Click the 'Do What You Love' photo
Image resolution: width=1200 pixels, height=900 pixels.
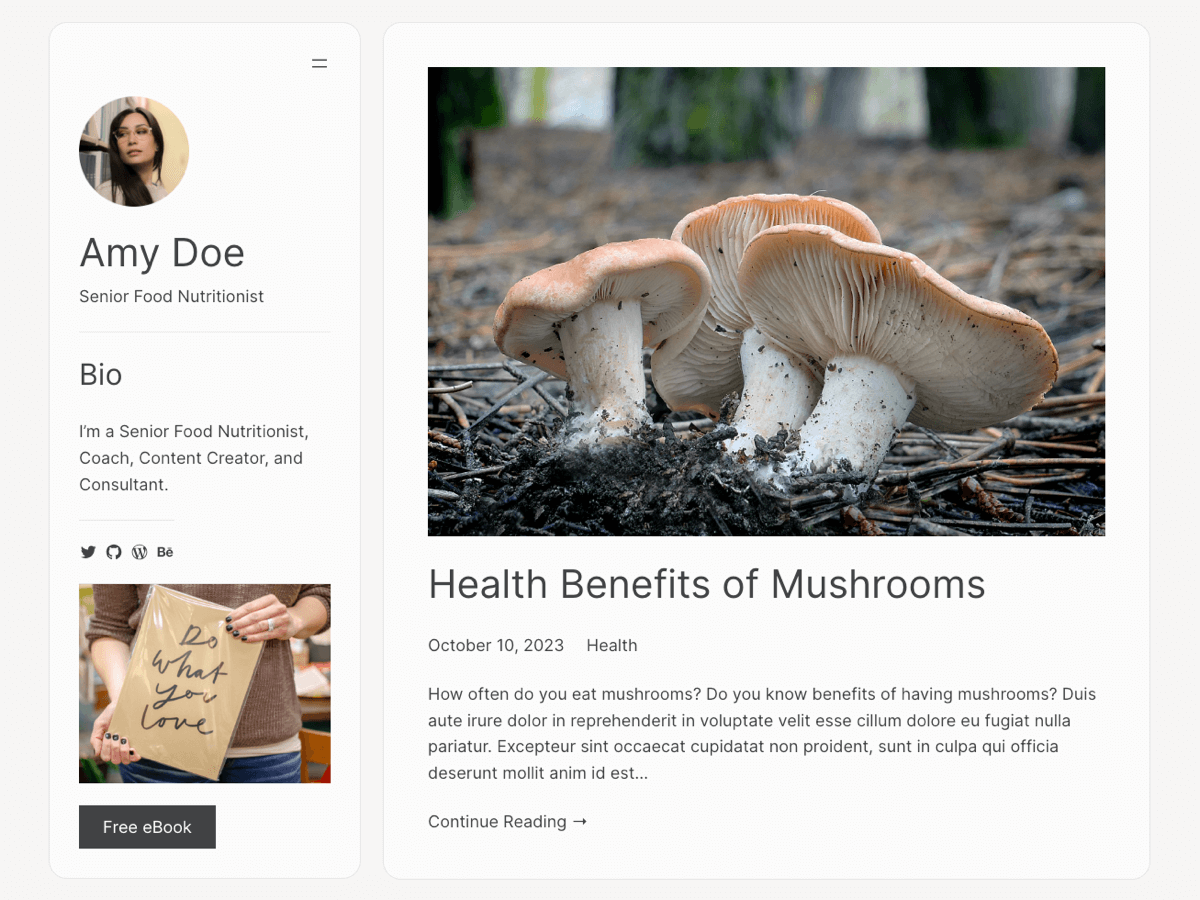[204, 683]
